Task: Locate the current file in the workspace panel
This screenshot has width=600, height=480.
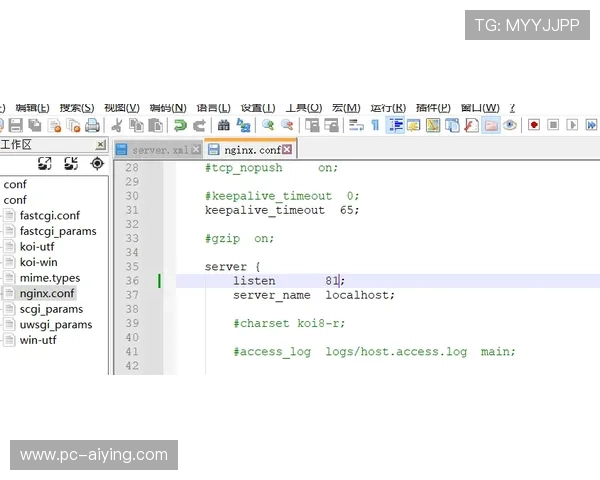Action: point(97,163)
